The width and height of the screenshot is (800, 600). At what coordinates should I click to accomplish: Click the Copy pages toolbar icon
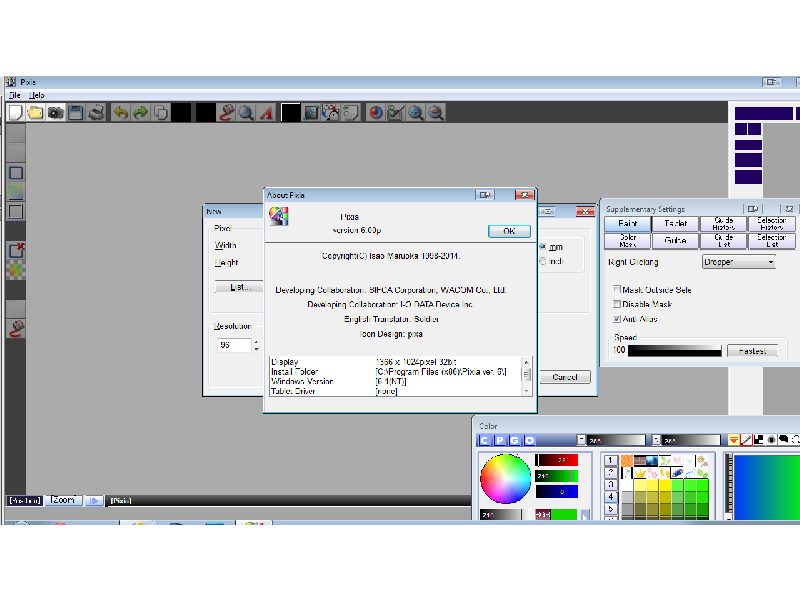point(161,113)
